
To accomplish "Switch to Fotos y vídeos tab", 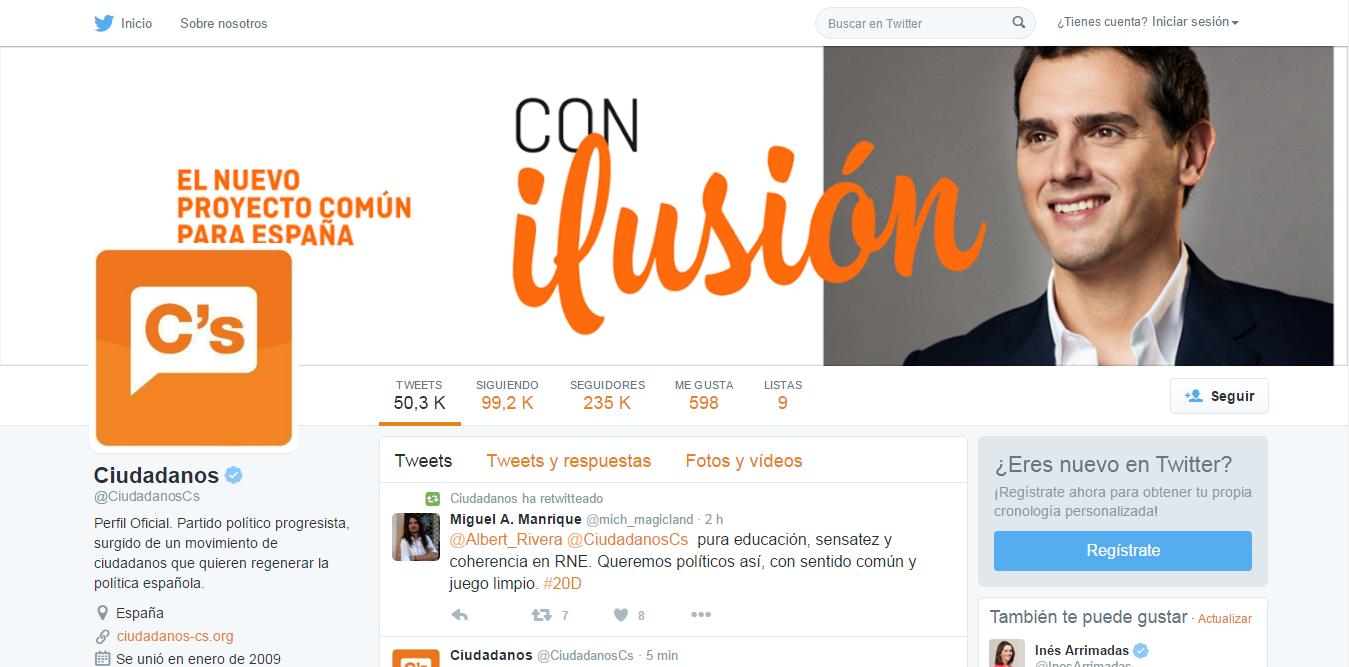I will (x=744, y=461).
